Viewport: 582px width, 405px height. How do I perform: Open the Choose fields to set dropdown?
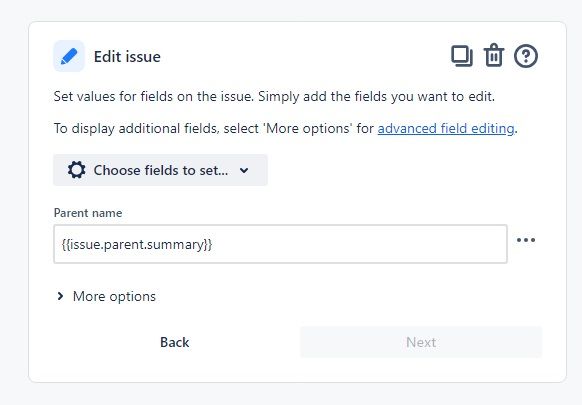pyautogui.click(x=160, y=170)
